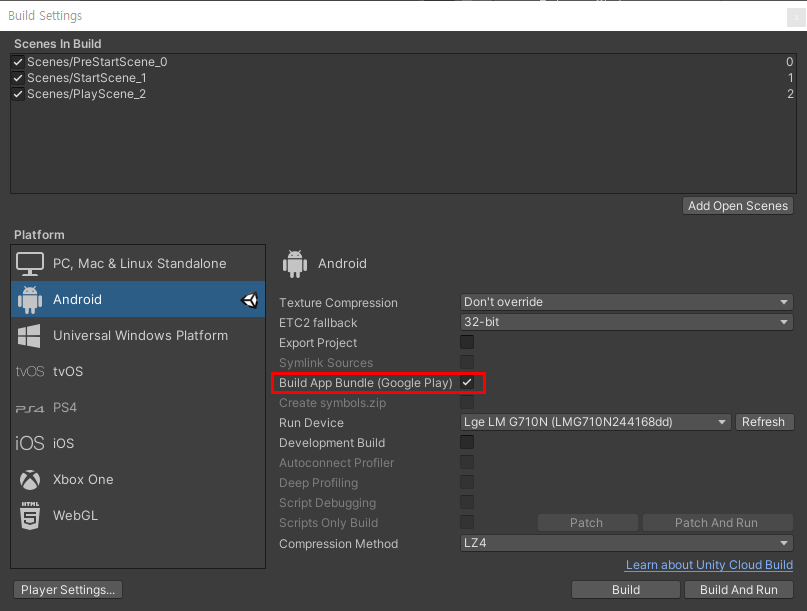Click the PC, Mac & Linux monitor icon
This screenshot has width=807, height=611.
pyautogui.click(x=30, y=264)
